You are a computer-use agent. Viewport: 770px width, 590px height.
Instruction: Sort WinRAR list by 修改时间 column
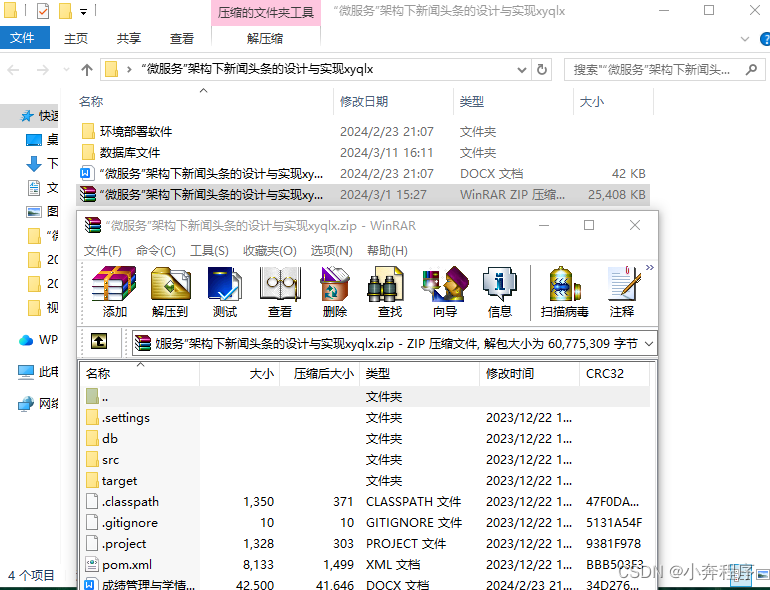pyautogui.click(x=529, y=374)
